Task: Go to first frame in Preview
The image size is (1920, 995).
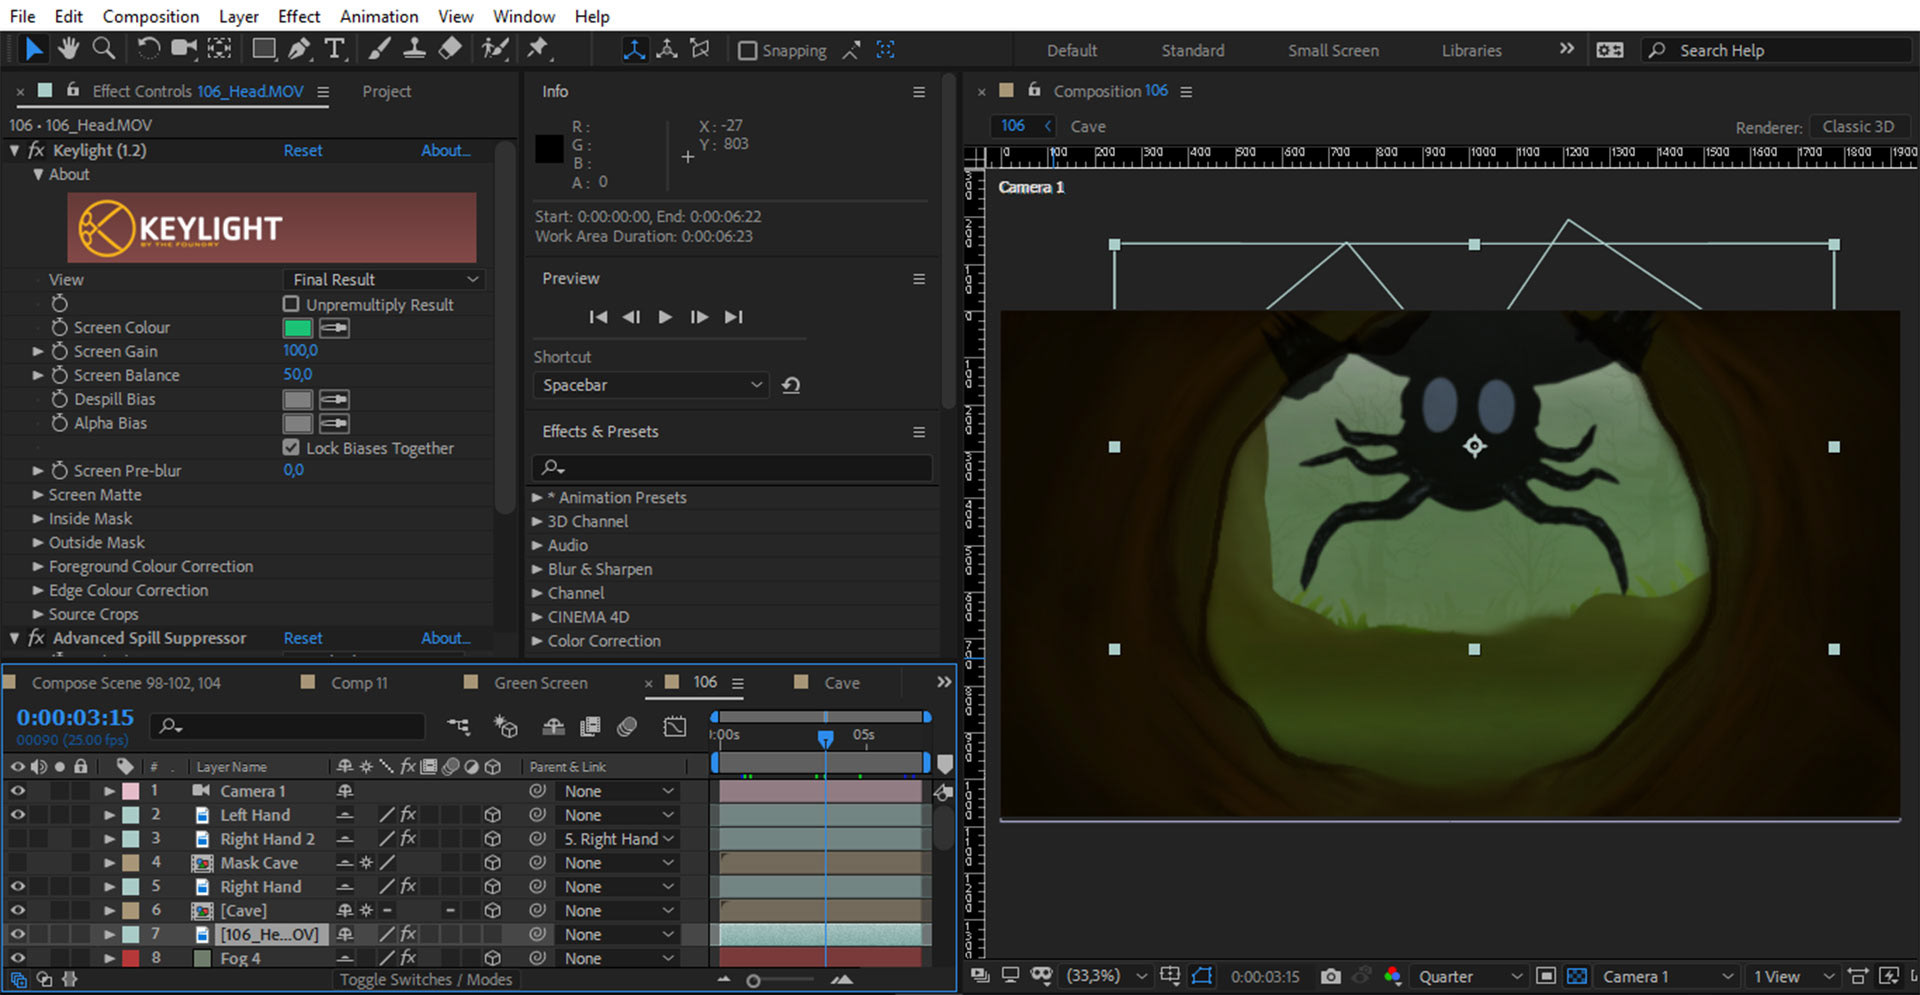Action: [x=598, y=317]
